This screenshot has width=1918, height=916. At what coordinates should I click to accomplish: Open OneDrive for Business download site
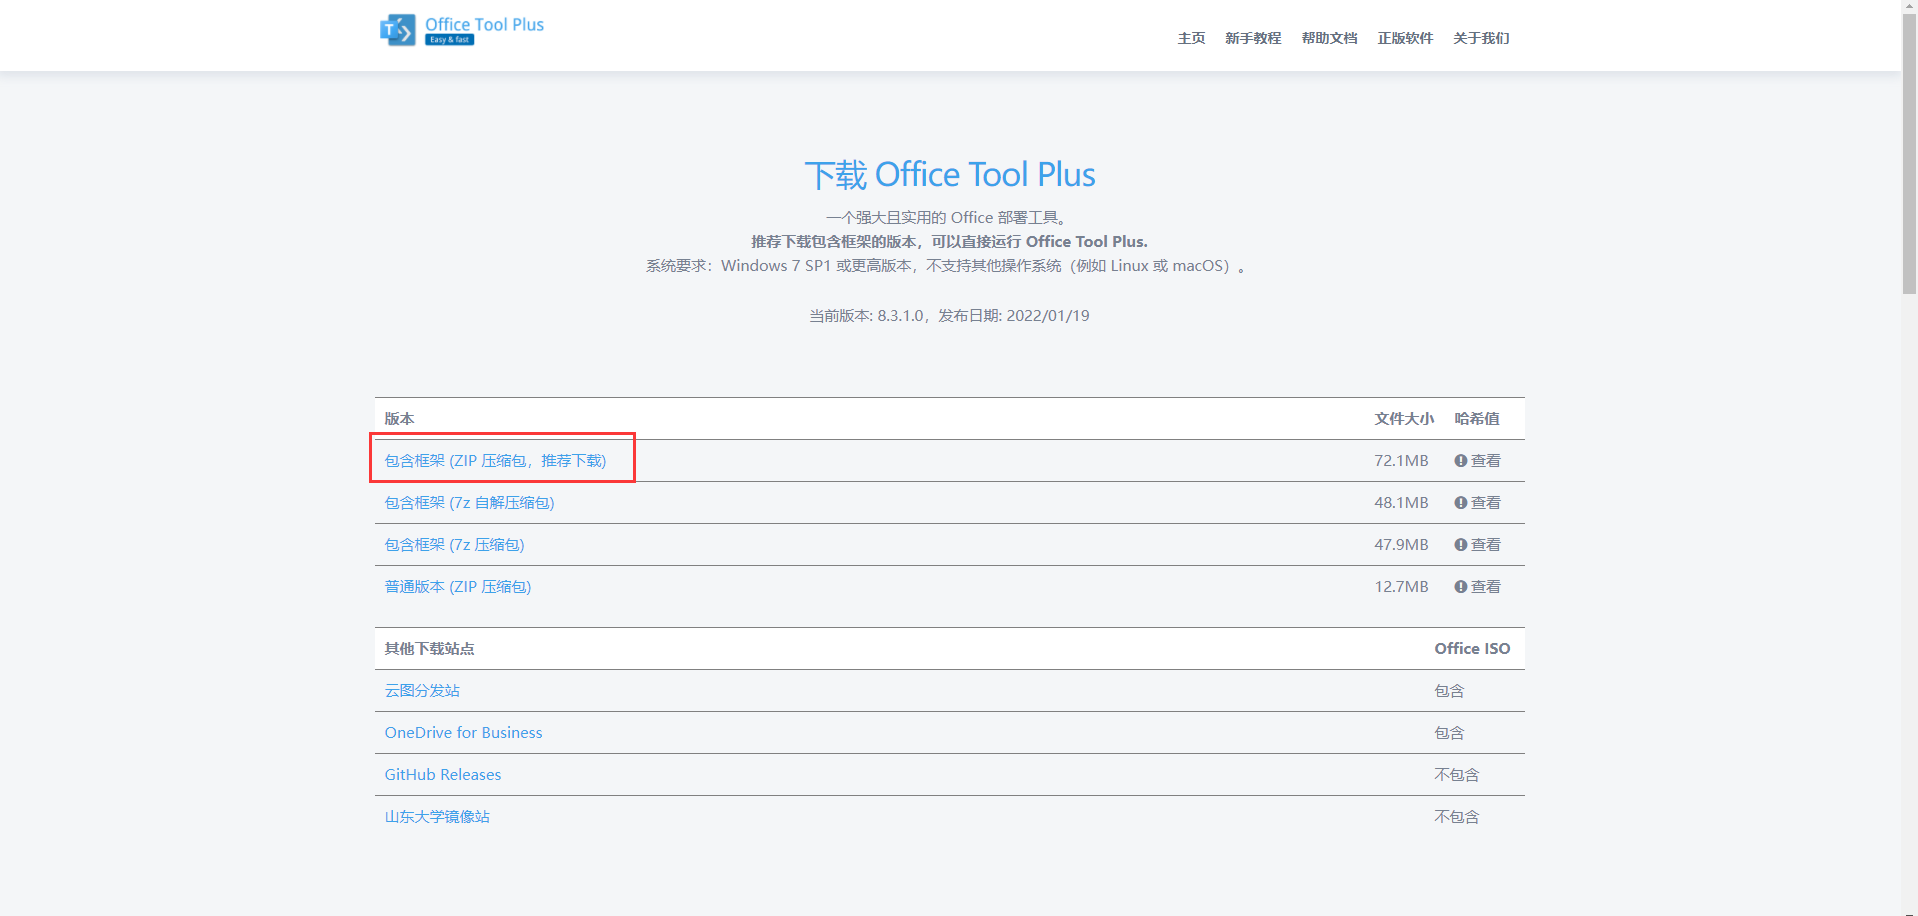(x=463, y=733)
